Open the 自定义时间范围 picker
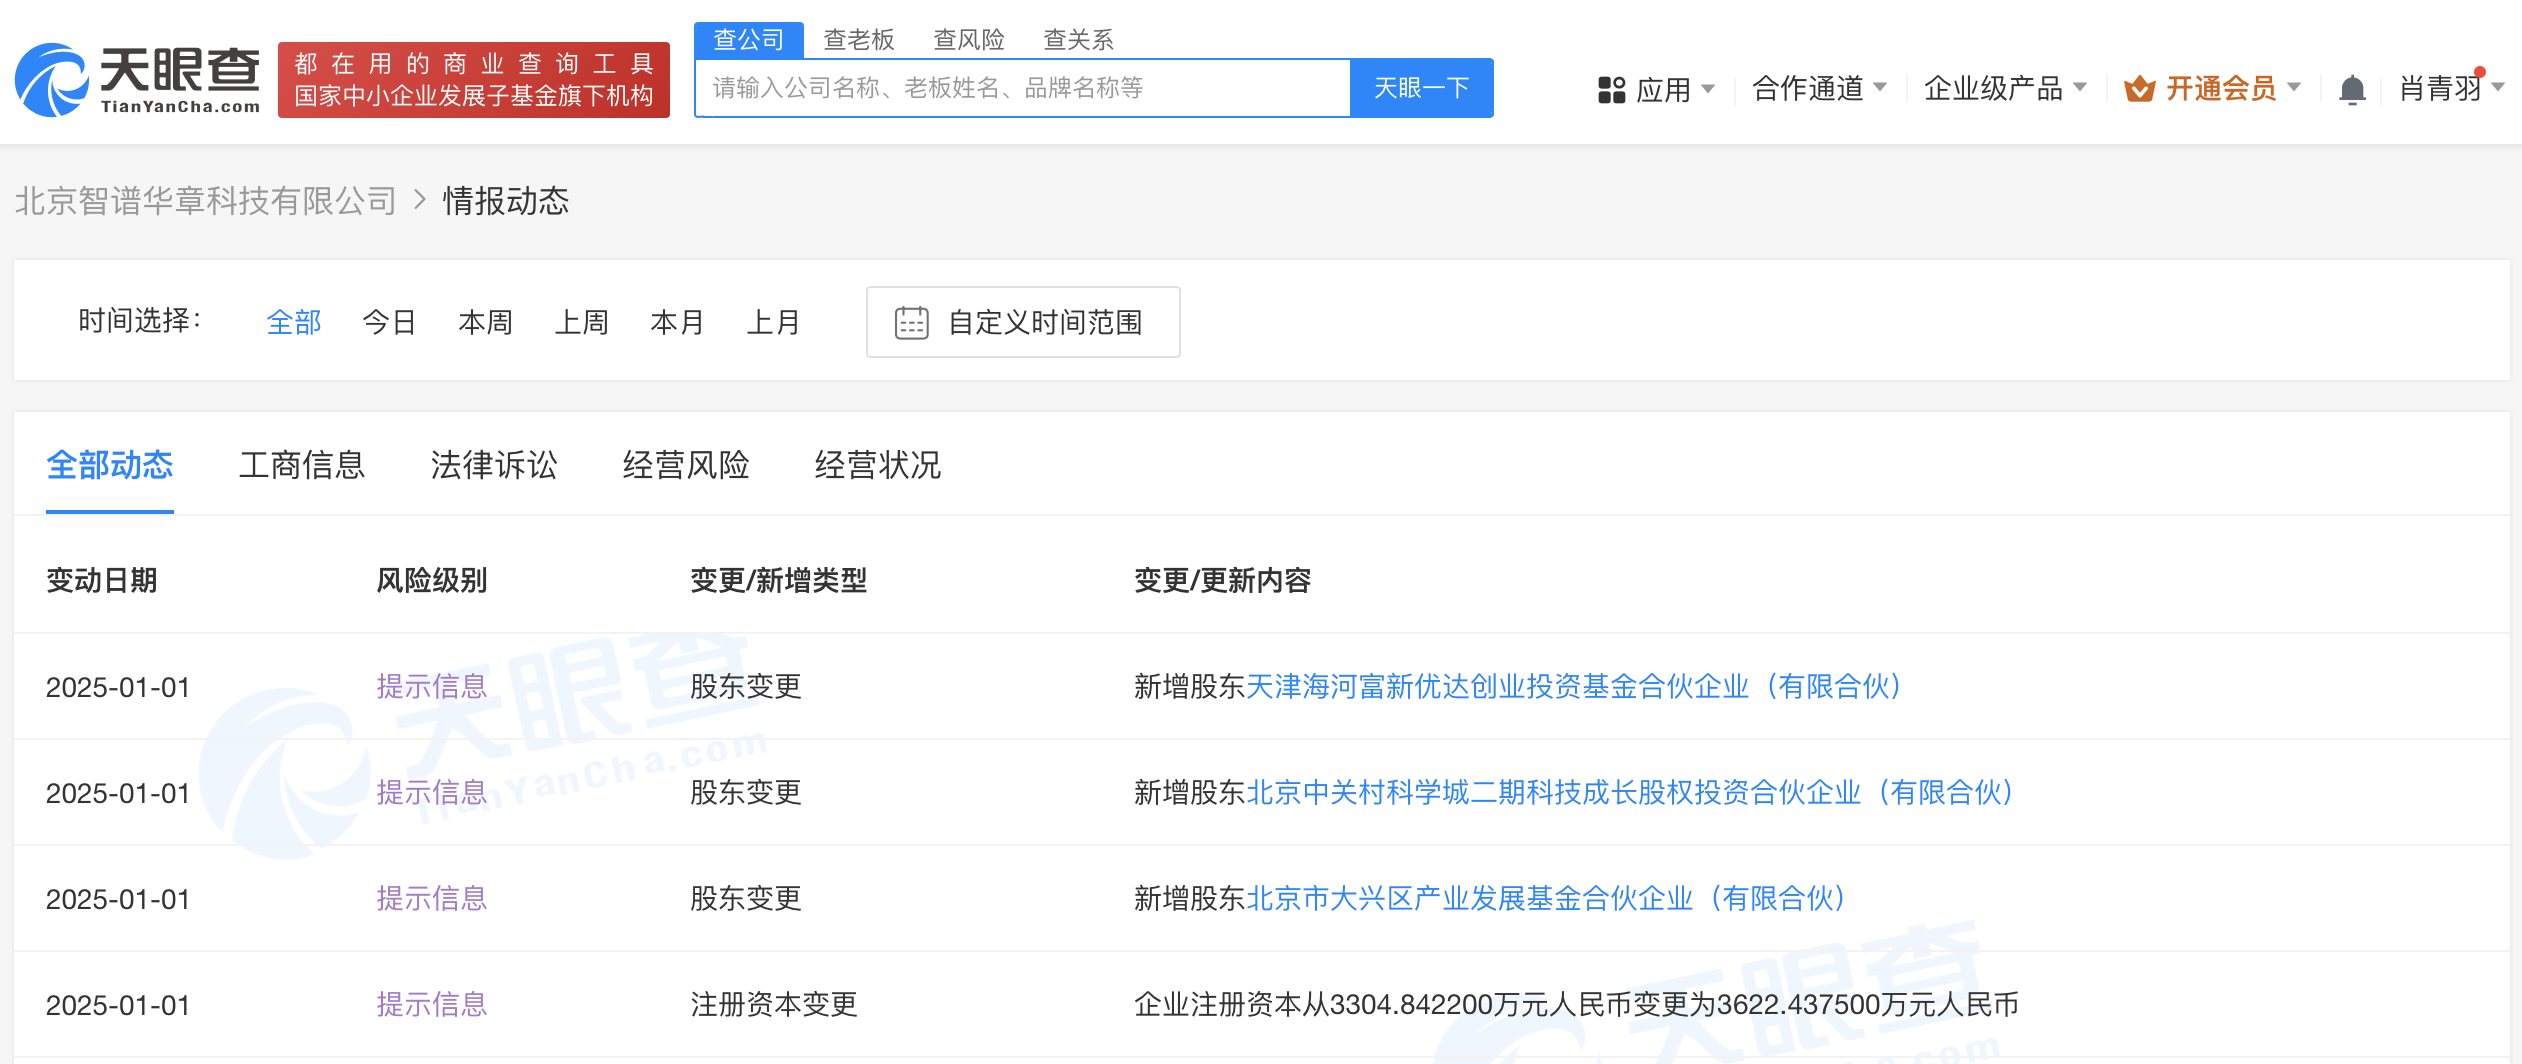 (x=1023, y=322)
